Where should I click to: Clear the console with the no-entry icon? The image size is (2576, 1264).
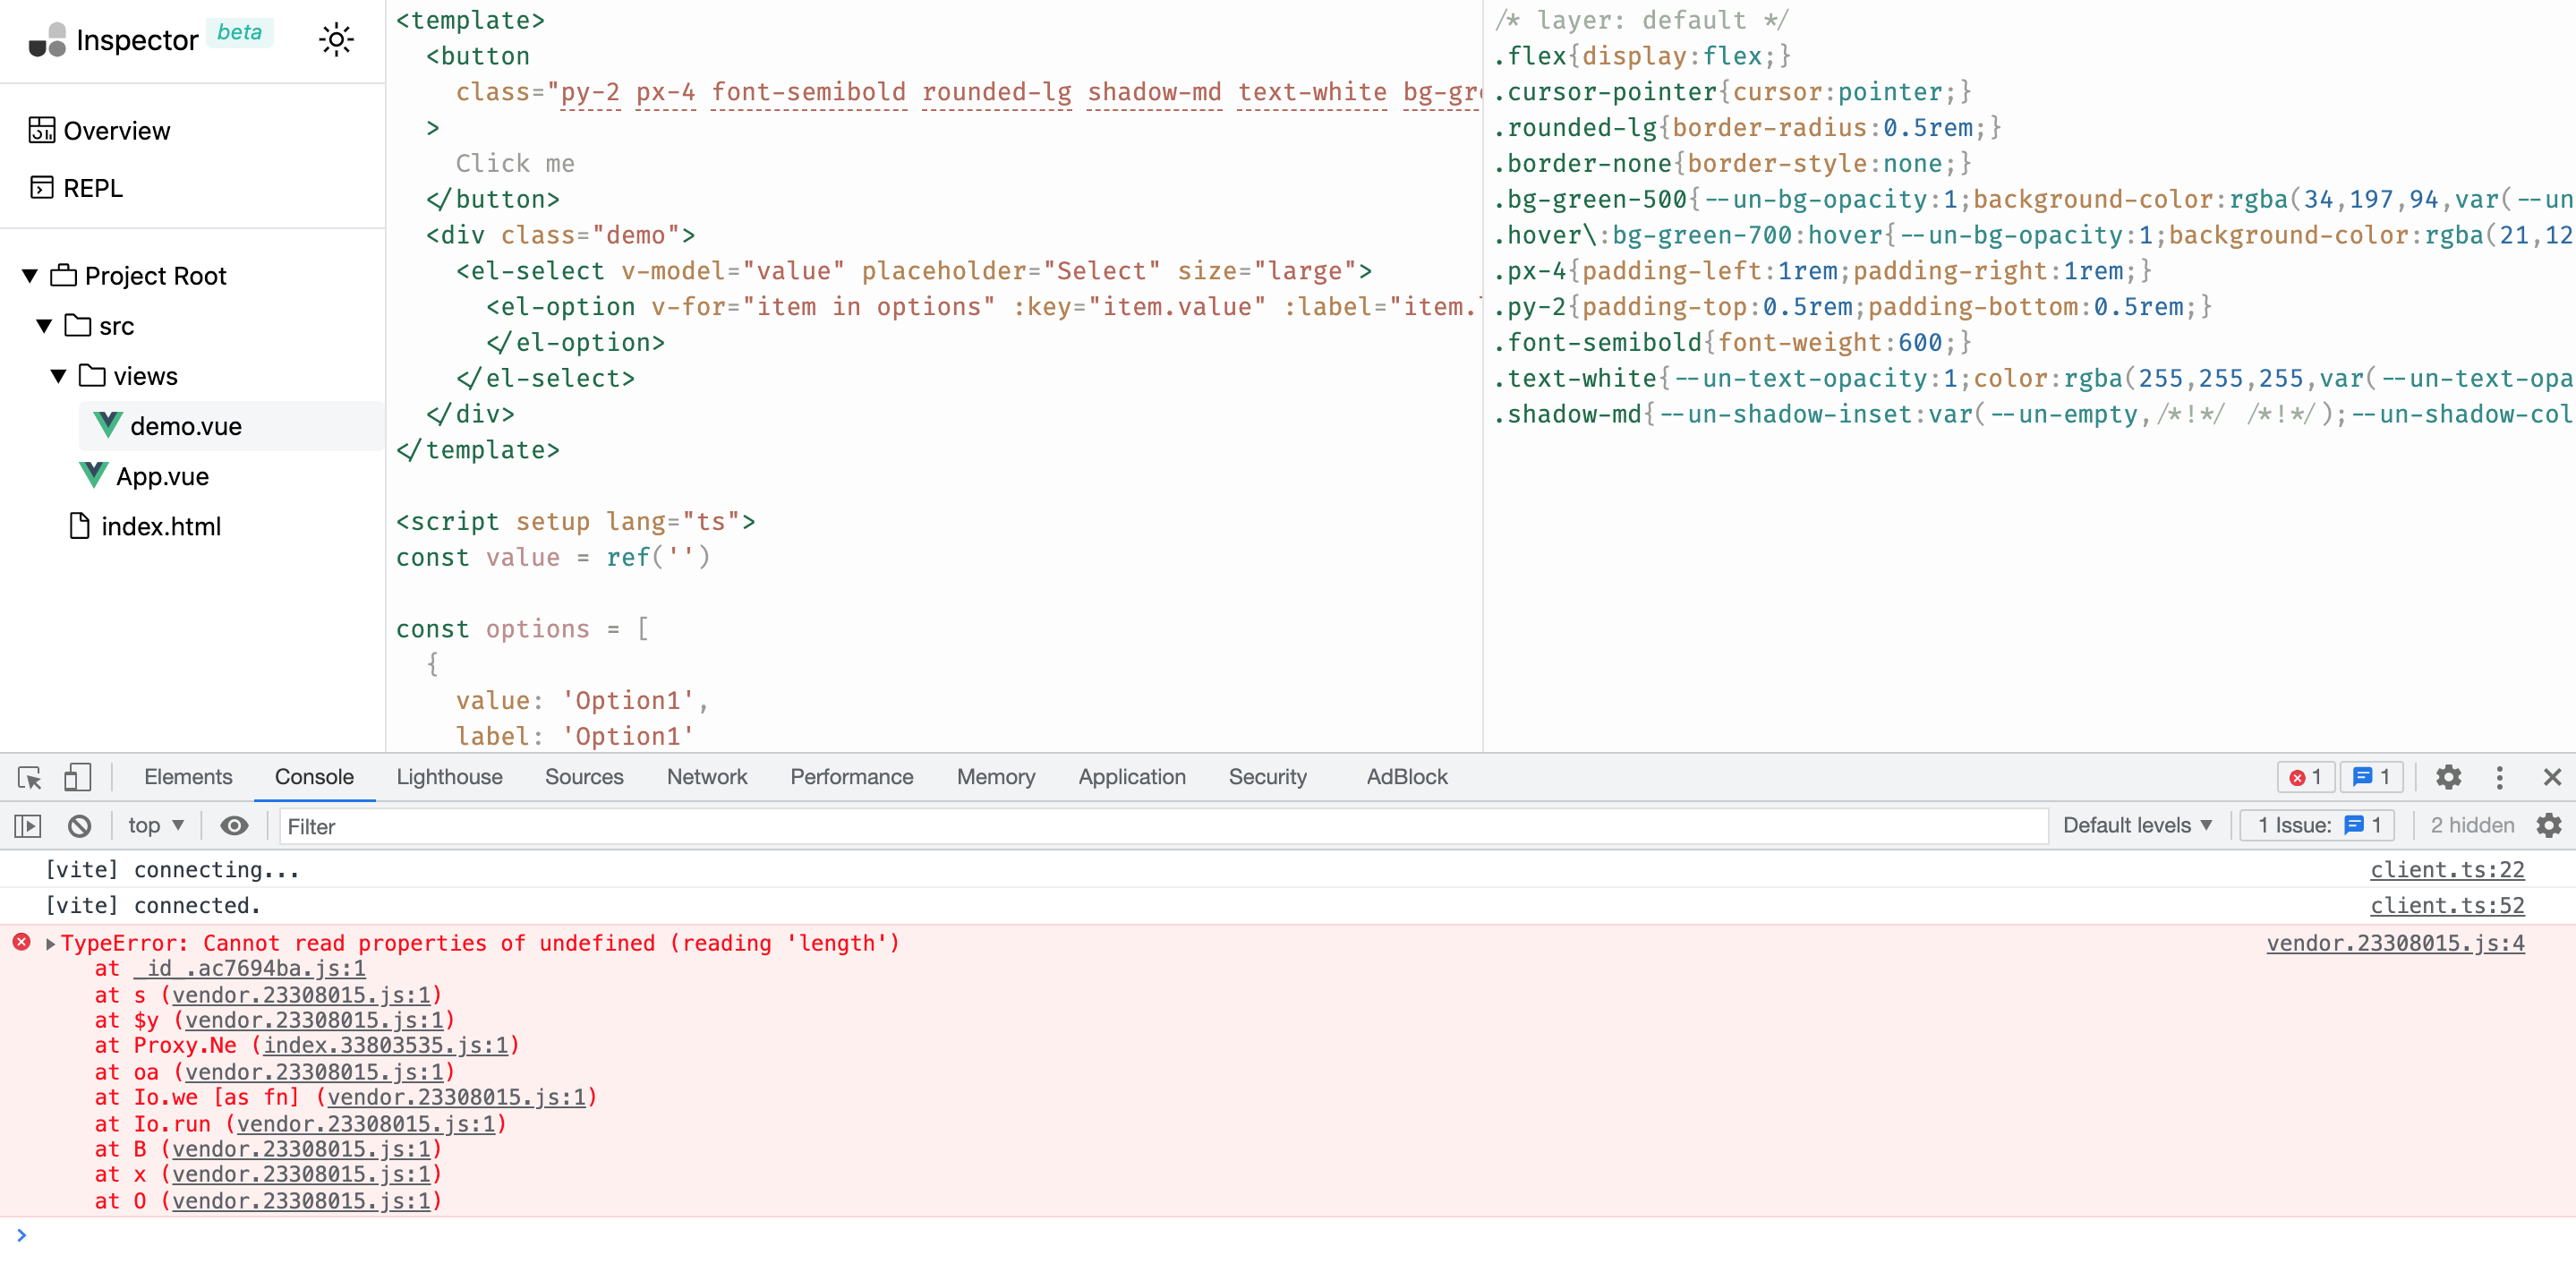tap(80, 826)
